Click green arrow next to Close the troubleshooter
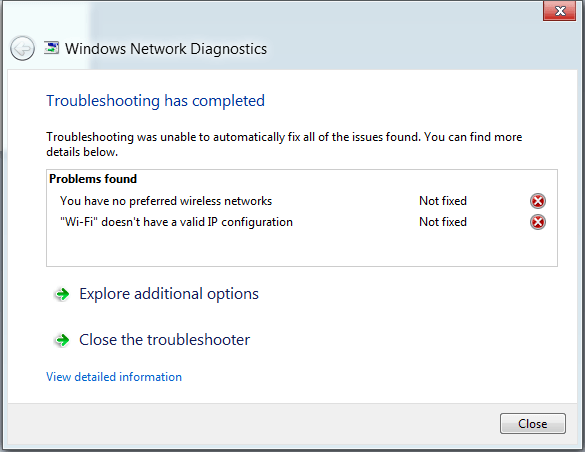This screenshot has height=452, width=585. [62, 340]
